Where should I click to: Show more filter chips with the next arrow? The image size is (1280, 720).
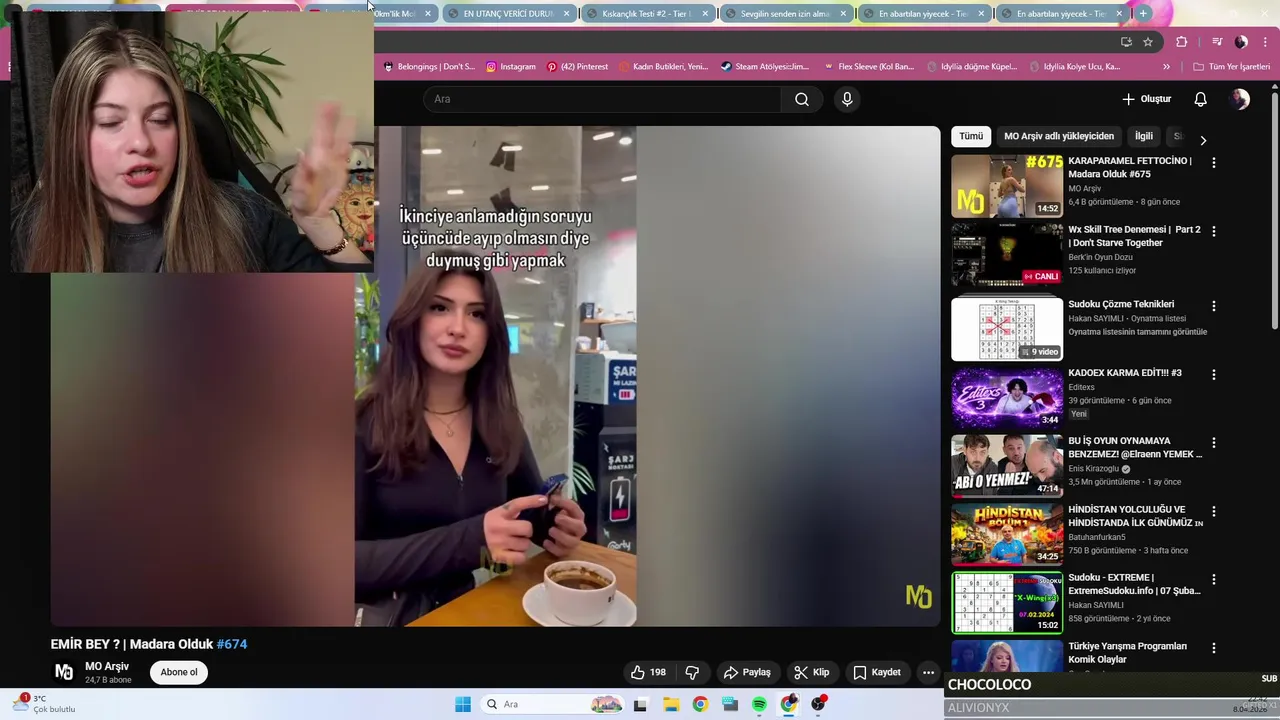click(x=1203, y=140)
